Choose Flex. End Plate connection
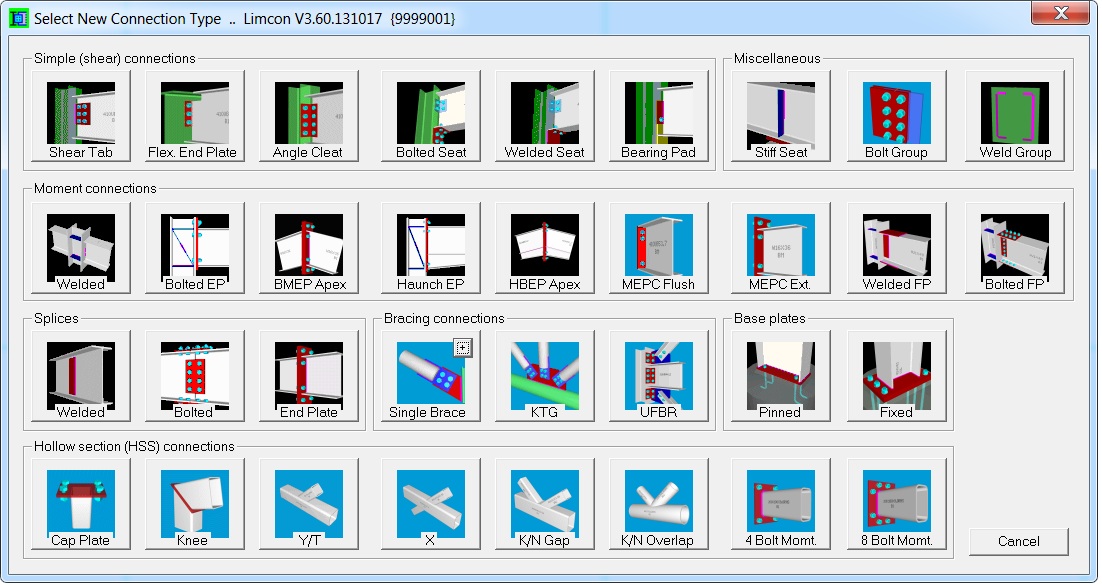 tap(195, 116)
